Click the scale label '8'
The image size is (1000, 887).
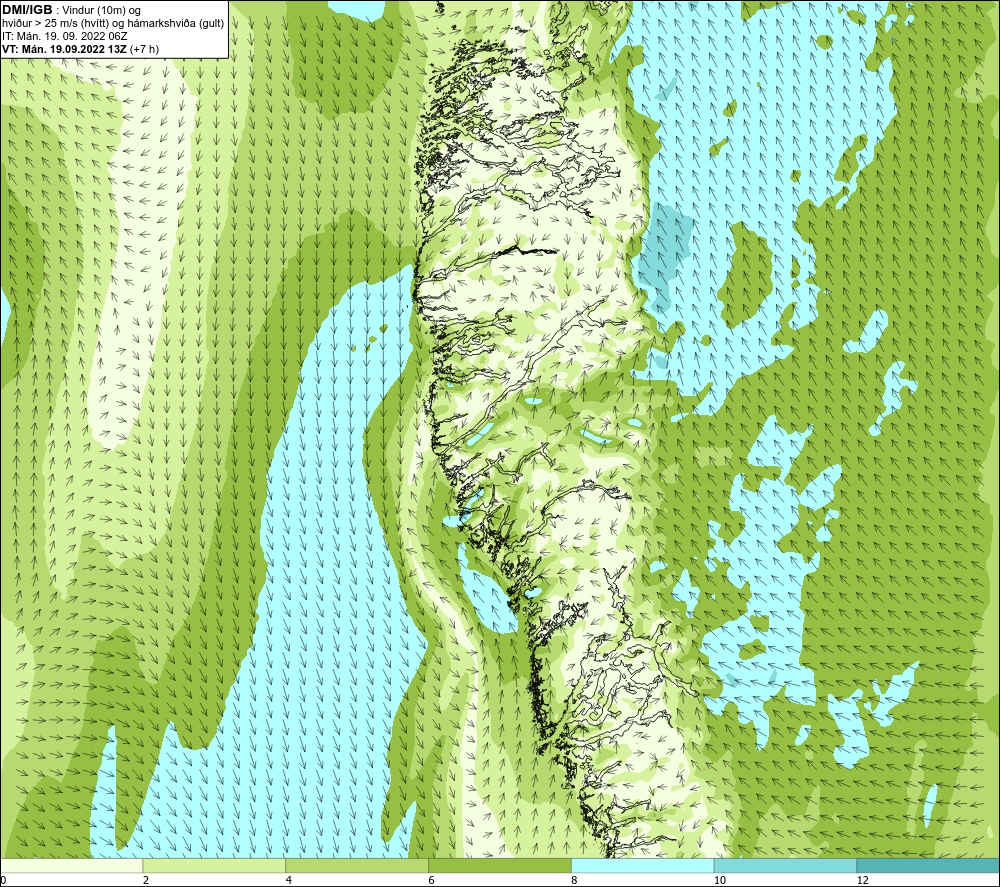tap(575, 881)
